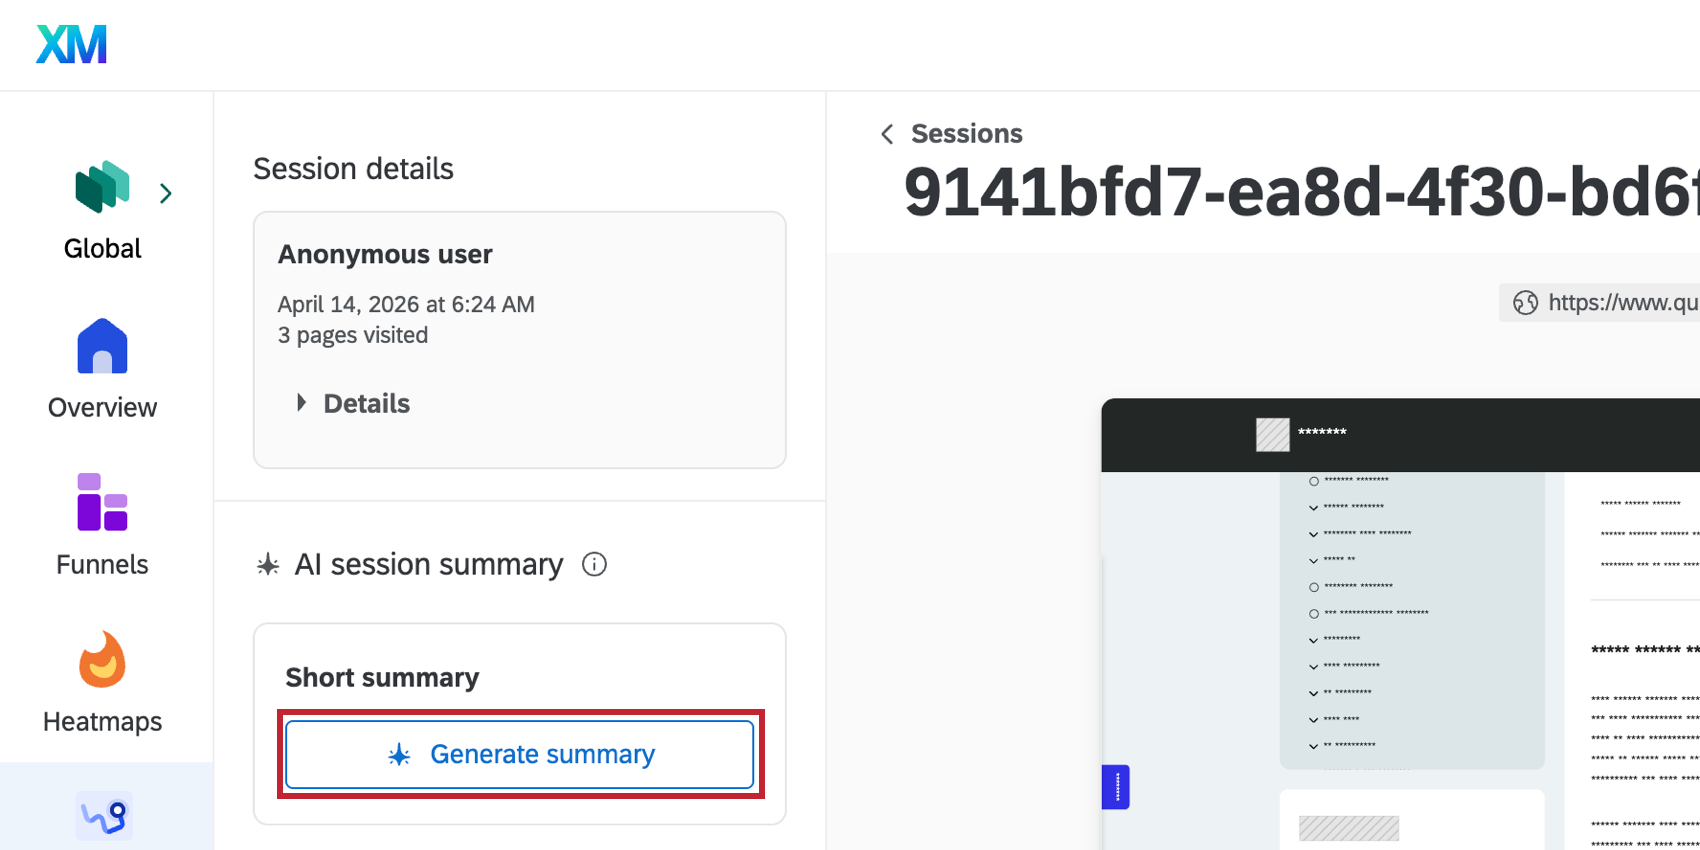Click the Sessions breadcrumb label
This screenshot has height=850, width=1700.
[966, 133]
